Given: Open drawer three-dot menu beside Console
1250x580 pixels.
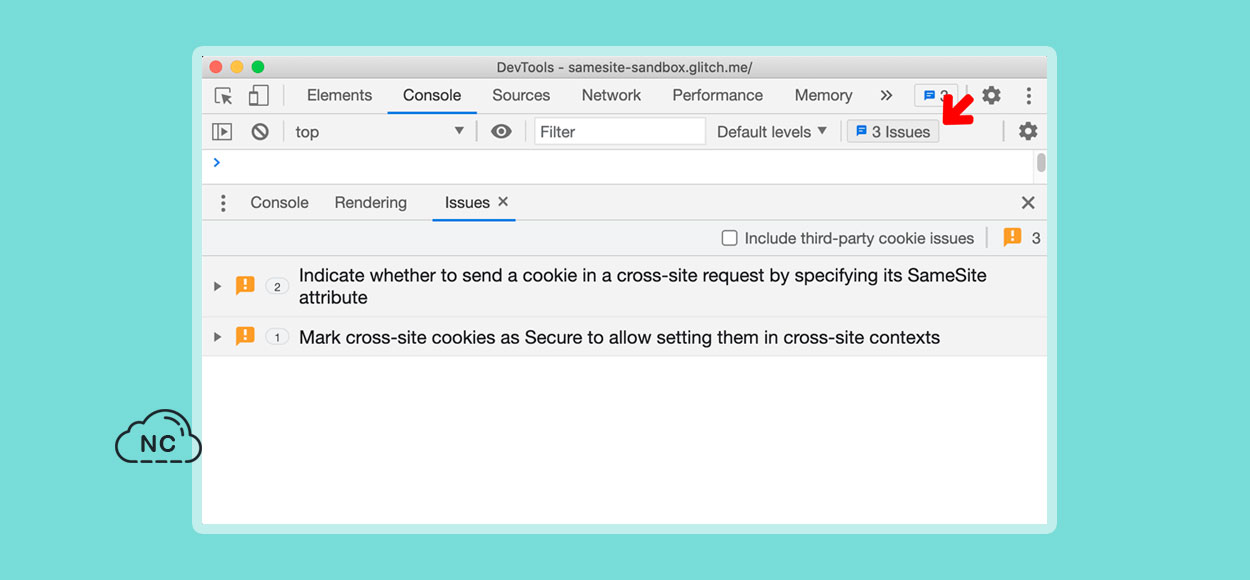Looking at the screenshot, I should 223,203.
